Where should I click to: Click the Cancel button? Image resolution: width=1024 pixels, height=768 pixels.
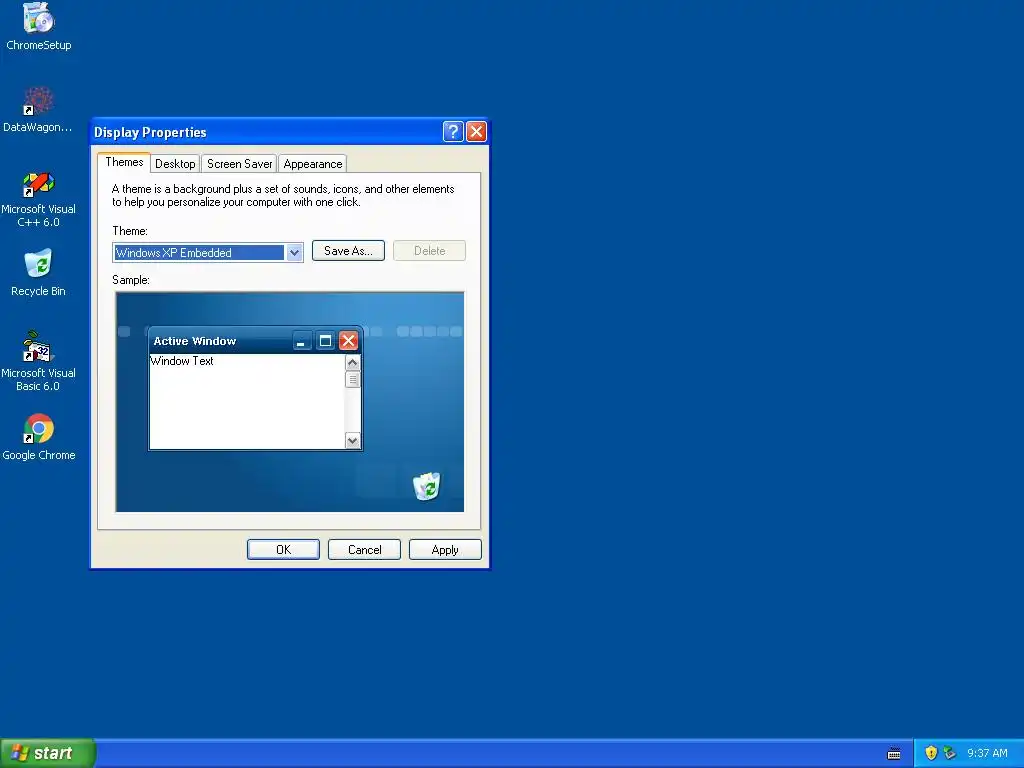click(x=364, y=550)
